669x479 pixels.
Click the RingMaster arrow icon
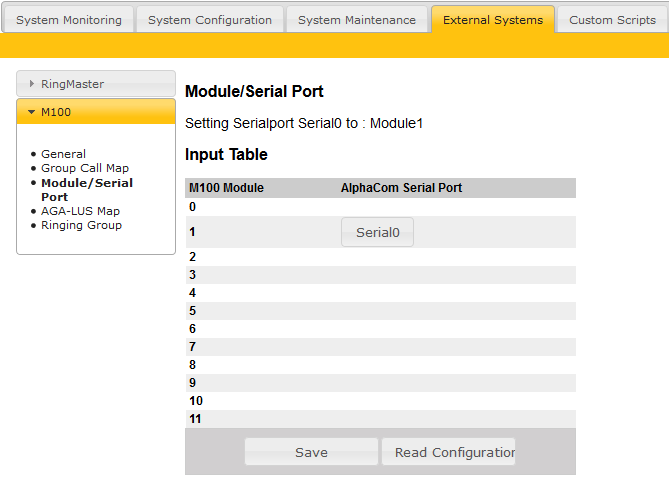[x=32, y=84]
